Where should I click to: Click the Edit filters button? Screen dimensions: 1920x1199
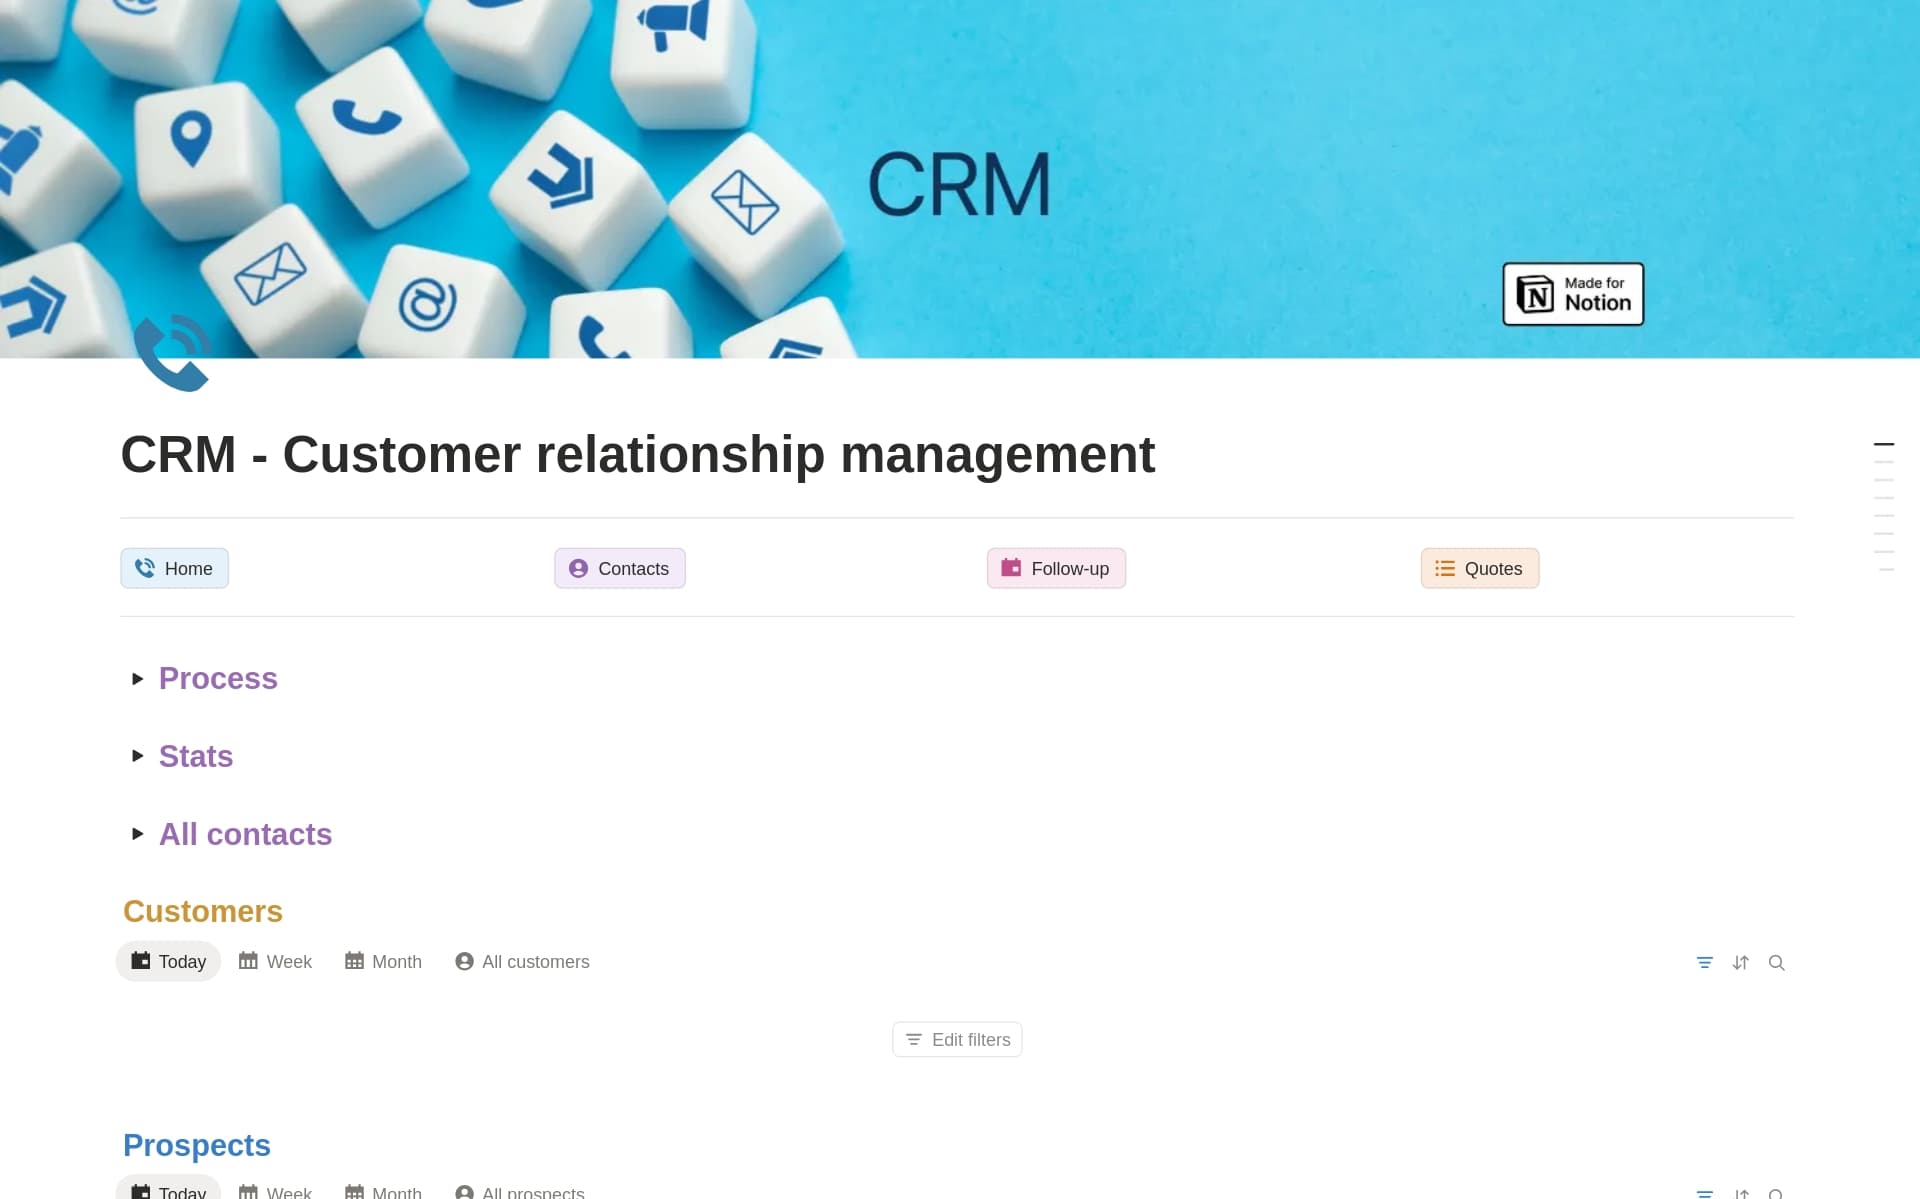(956, 1039)
